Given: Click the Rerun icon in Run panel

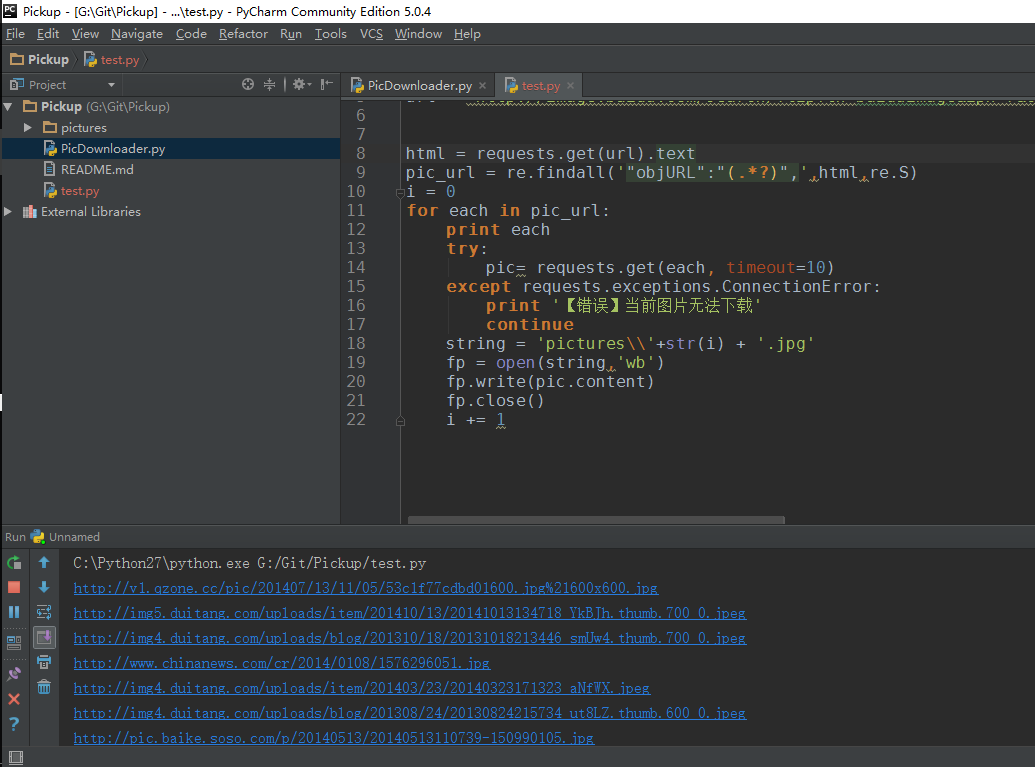Looking at the screenshot, I should pos(14,562).
